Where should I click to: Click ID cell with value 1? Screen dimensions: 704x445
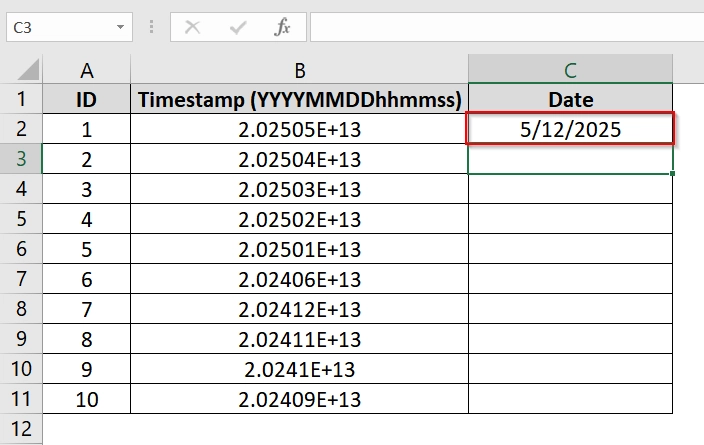pos(87,129)
